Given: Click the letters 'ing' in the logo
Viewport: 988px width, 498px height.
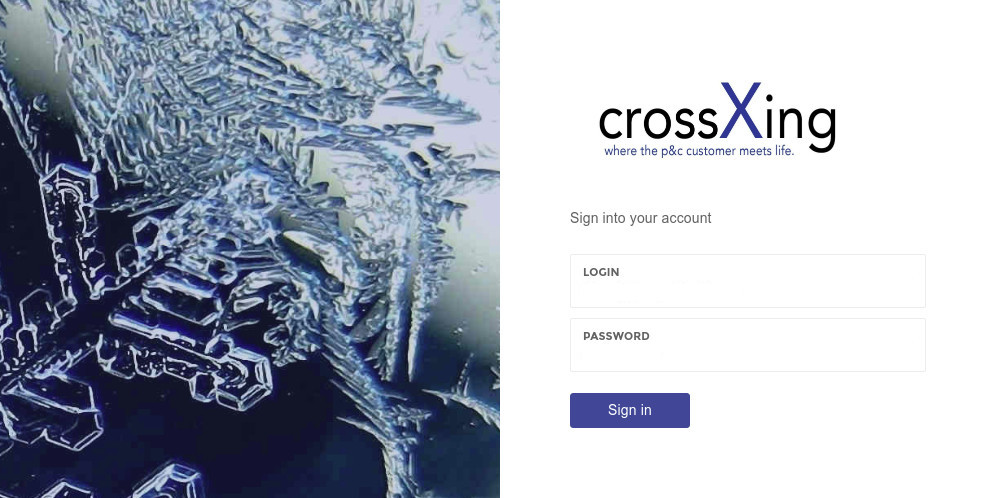Looking at the screenshot, I should tap(800, 124).
